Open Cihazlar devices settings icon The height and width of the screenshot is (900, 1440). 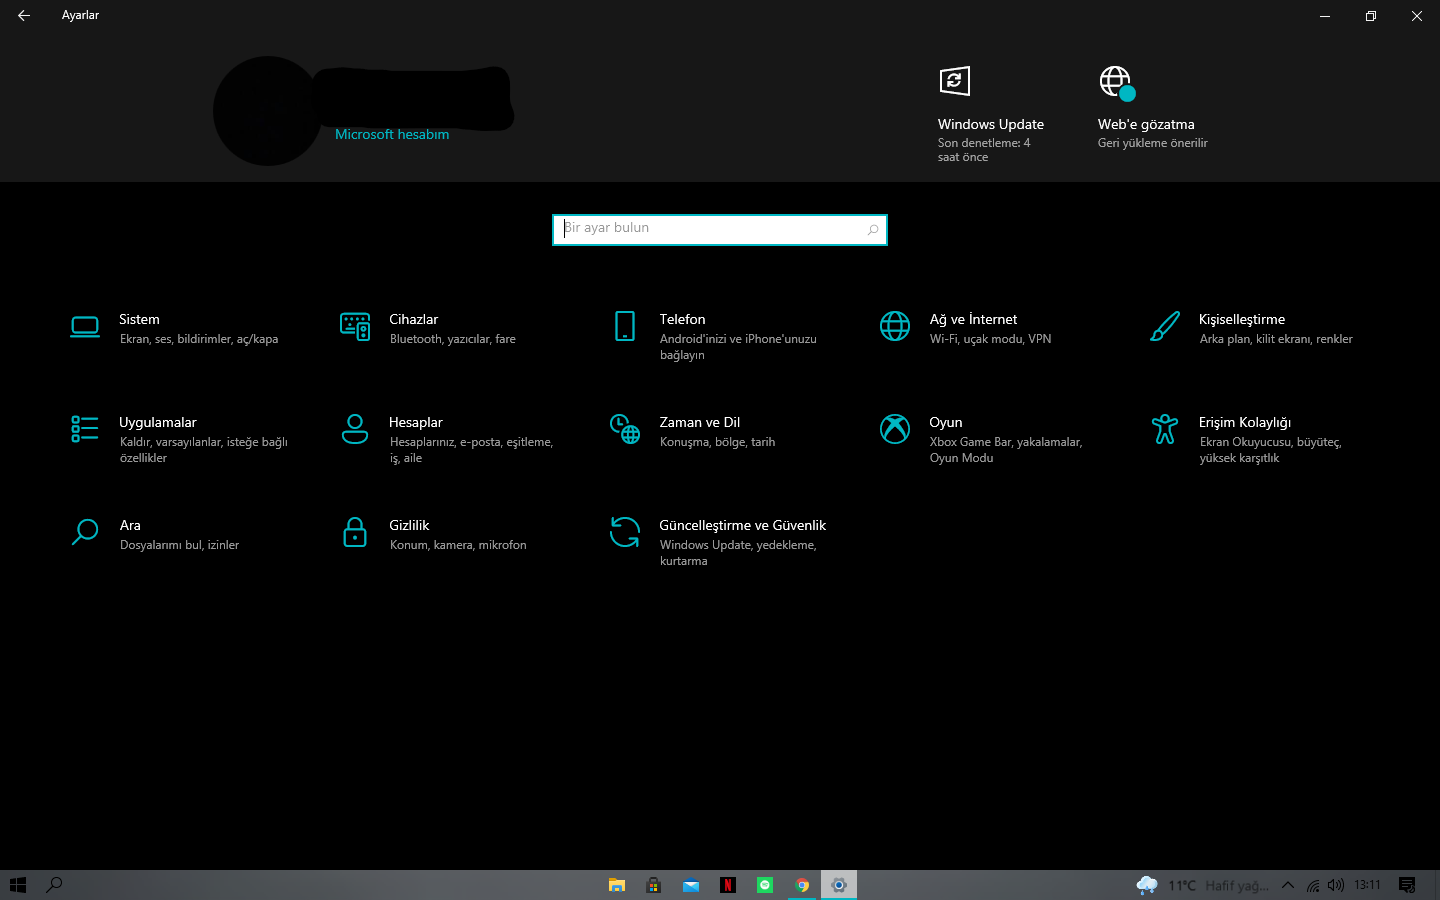[x=355, y=326]
